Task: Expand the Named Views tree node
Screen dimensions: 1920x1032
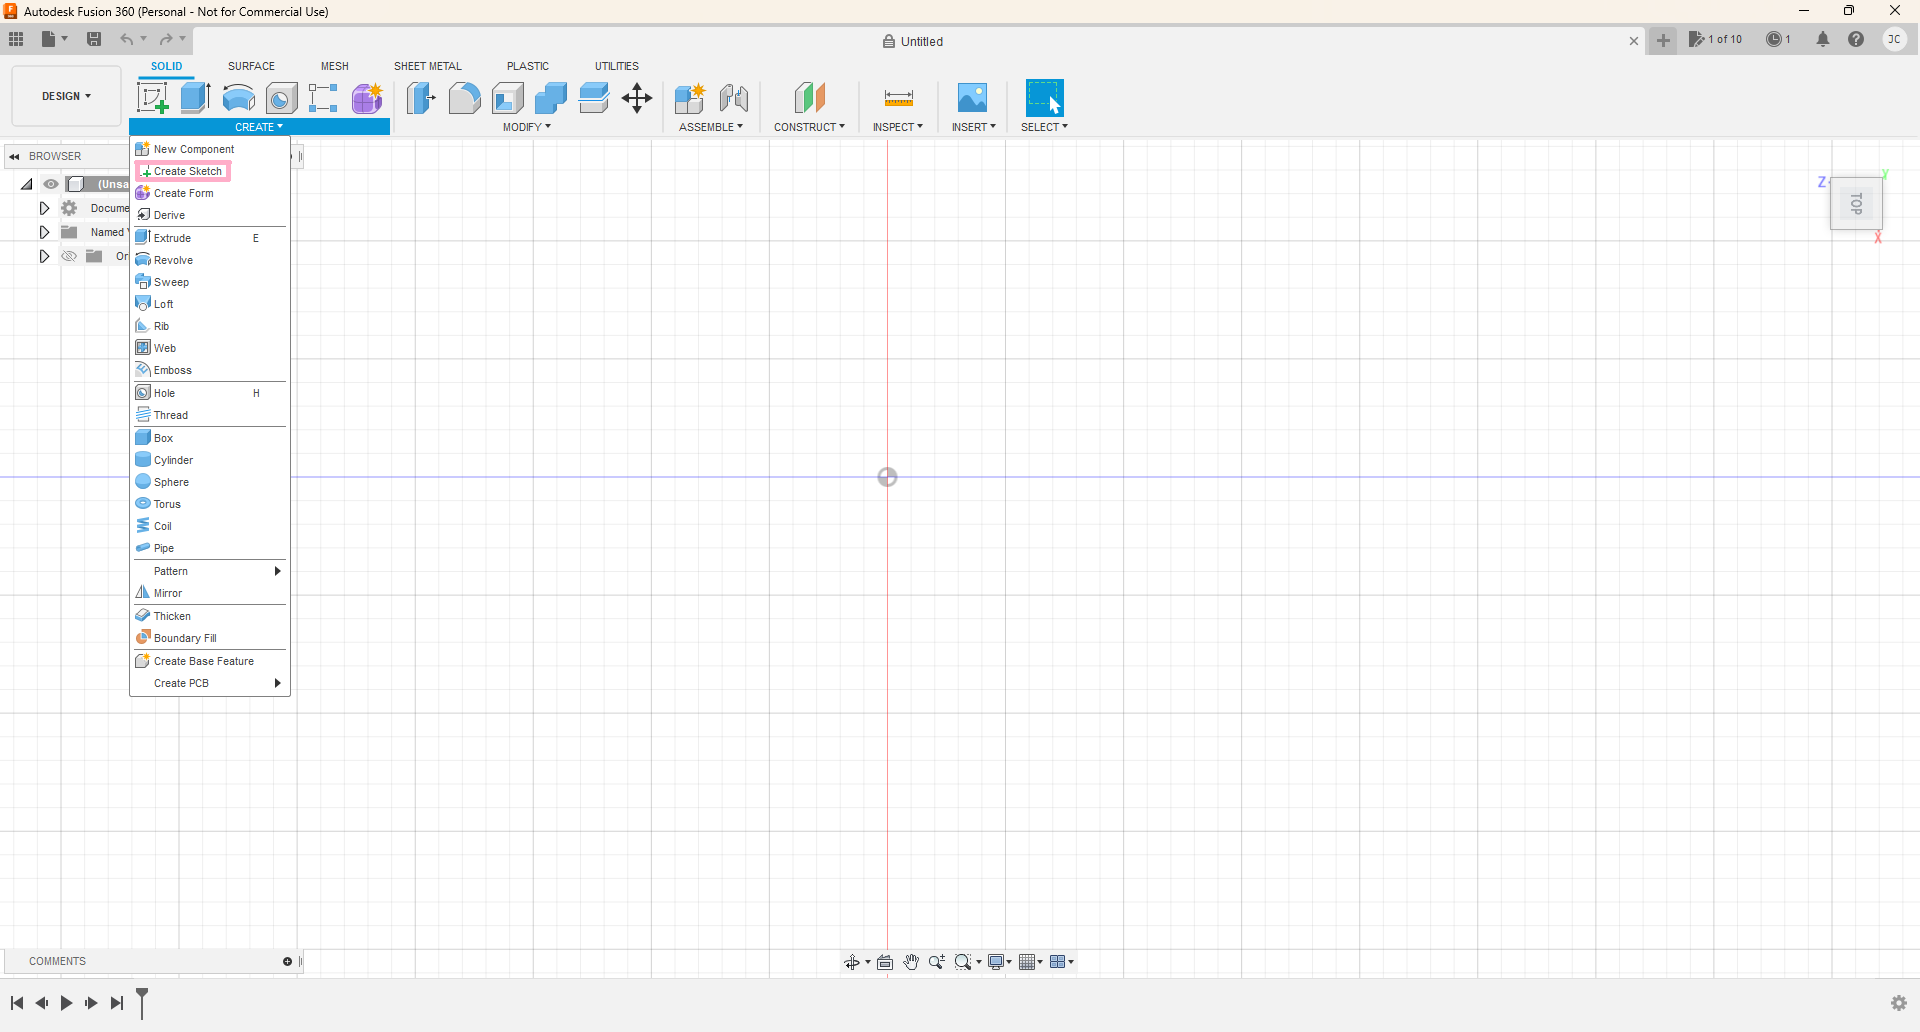Action: point(44,232)
